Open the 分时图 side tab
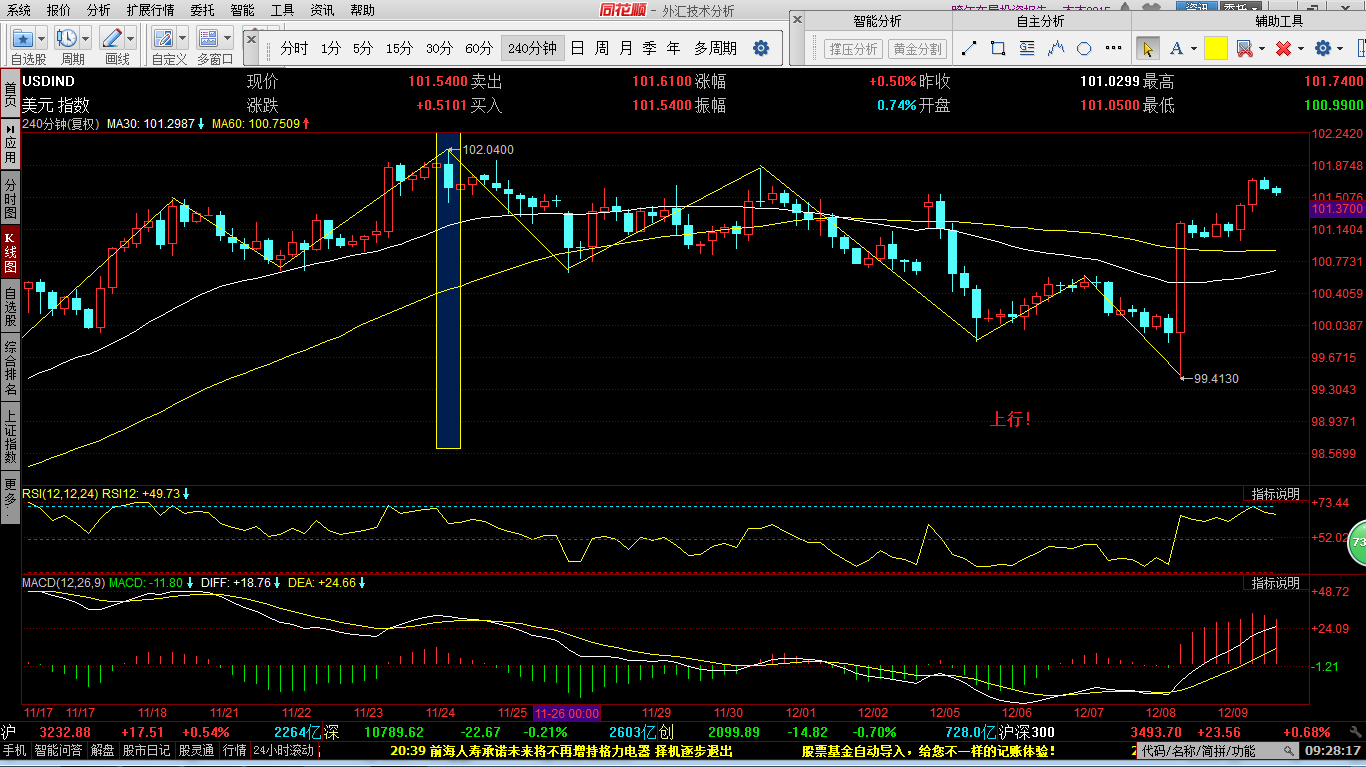Screen dimensions: 1366x767 (10, 198)
